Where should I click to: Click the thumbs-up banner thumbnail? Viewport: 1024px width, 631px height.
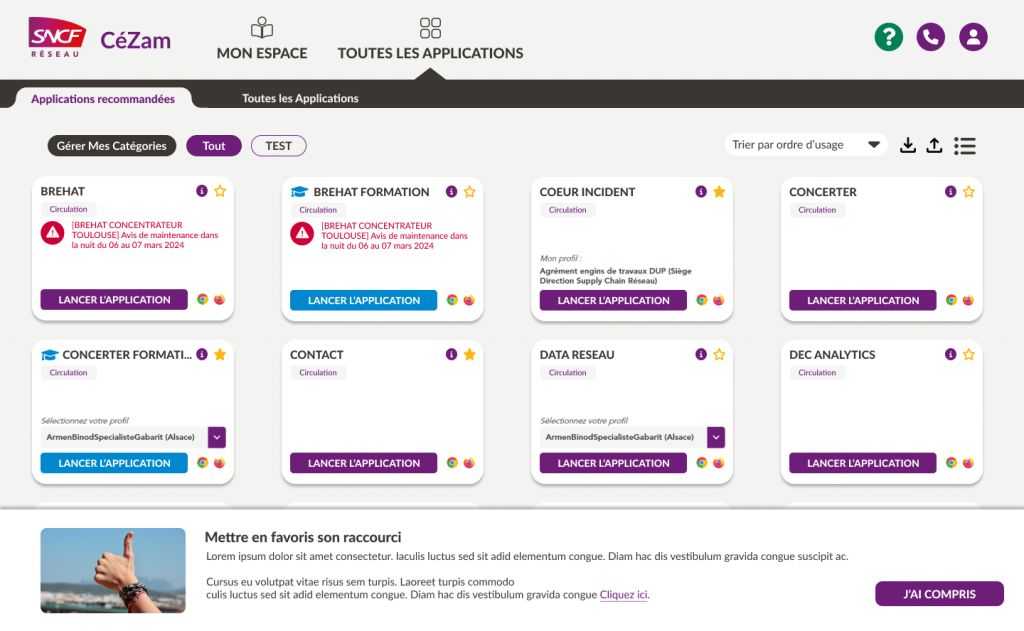[113, 570]
